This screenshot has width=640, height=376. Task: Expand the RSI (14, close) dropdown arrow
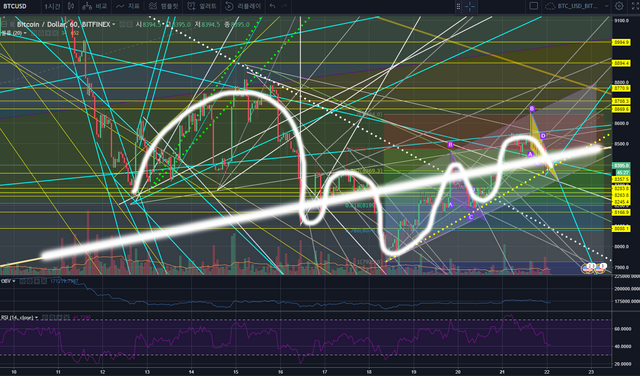pos(36,317)
